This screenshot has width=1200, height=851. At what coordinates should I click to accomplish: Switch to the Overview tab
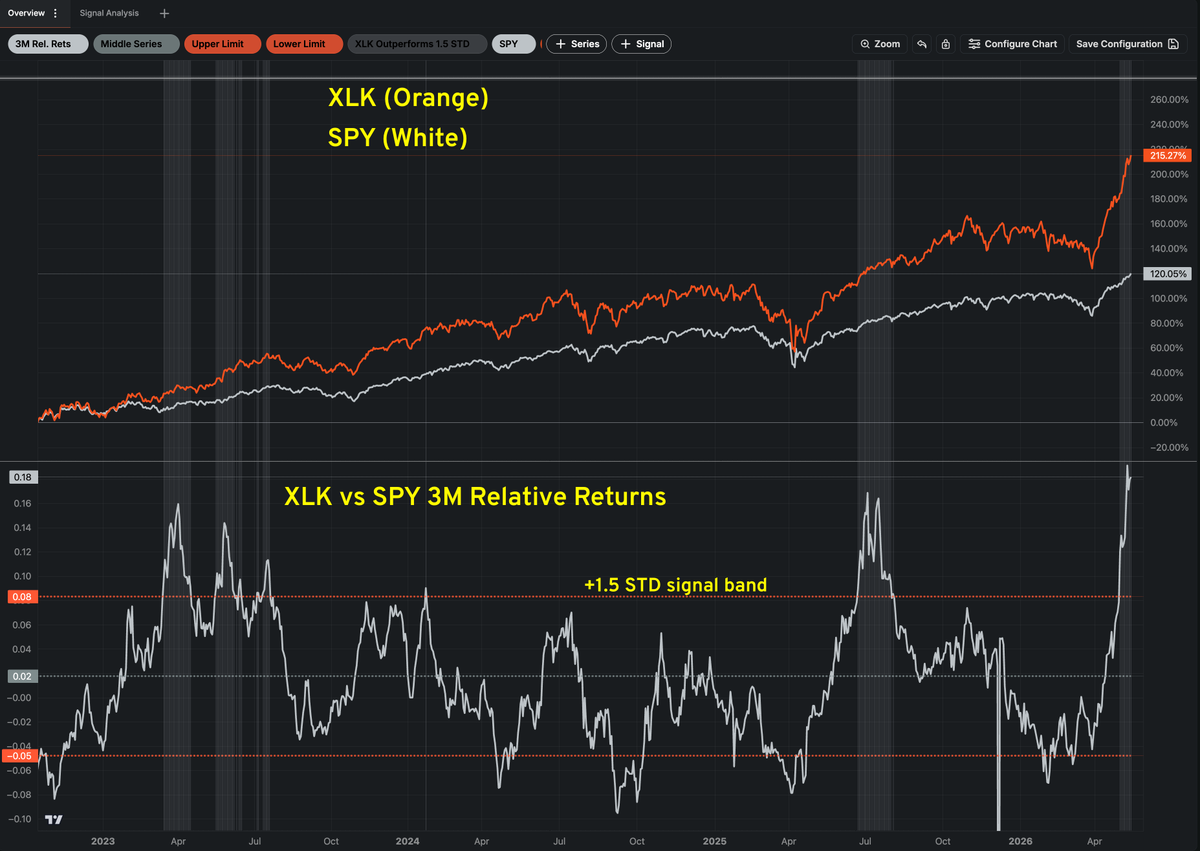coord(26,13)
